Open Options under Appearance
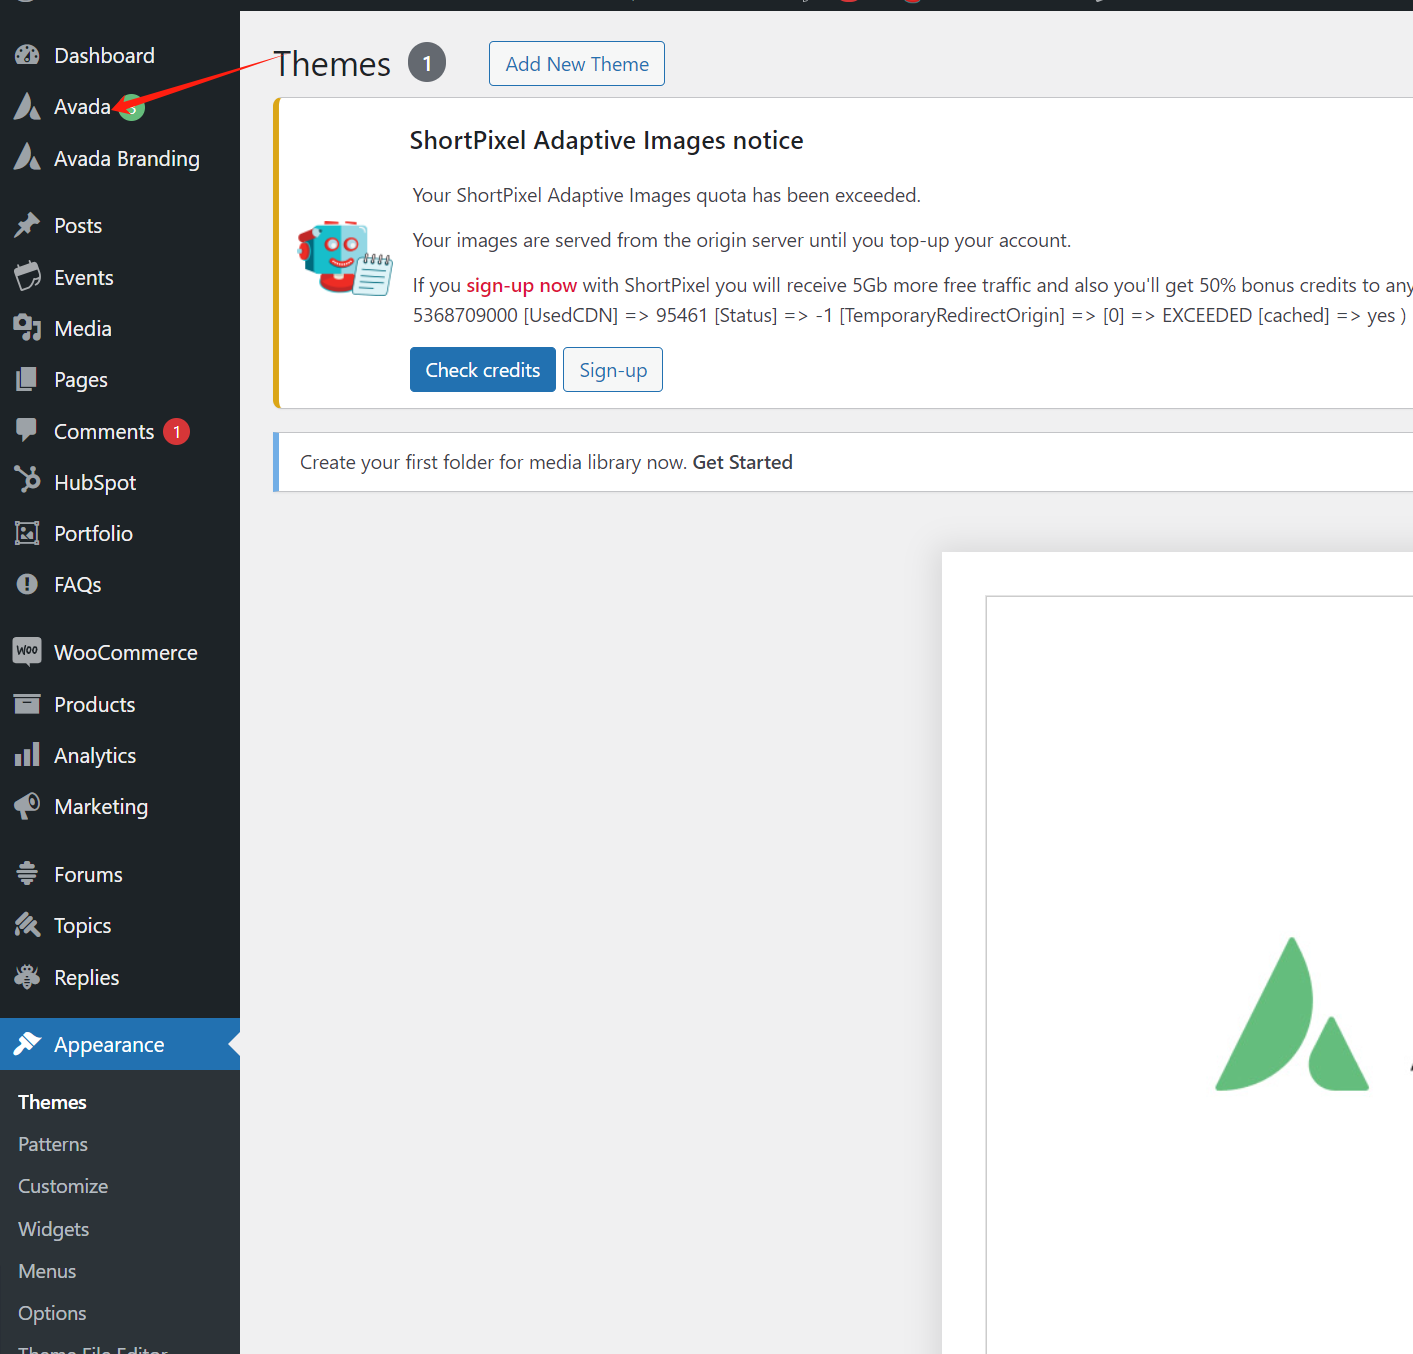The width and height of the screenshot is (1413, 1354). [52, 1313]
